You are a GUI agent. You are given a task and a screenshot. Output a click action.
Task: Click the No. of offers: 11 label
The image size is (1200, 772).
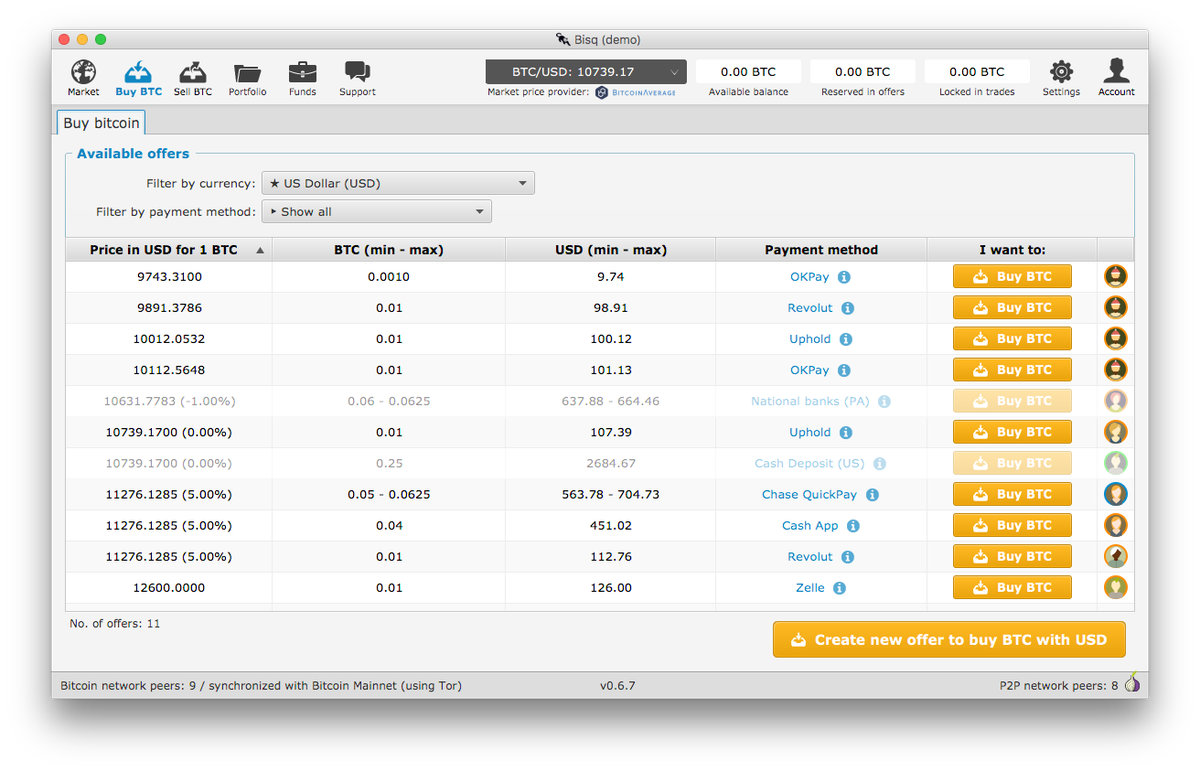point(115,624)
